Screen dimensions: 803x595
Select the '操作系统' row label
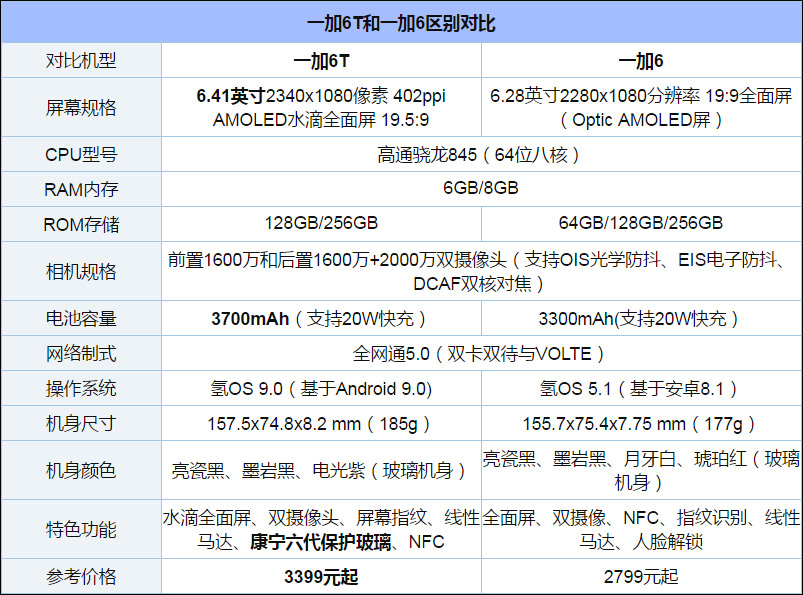(81, 389)
